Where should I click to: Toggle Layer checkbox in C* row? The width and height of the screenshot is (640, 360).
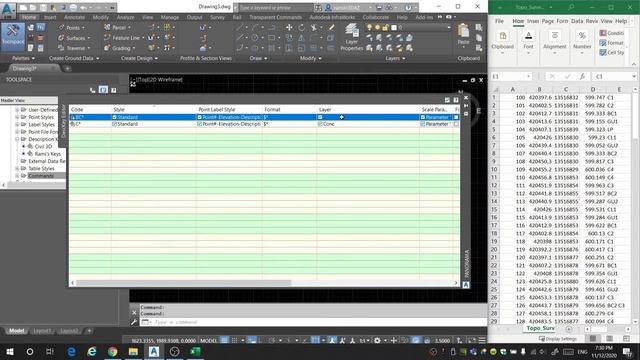coord(320,124)
